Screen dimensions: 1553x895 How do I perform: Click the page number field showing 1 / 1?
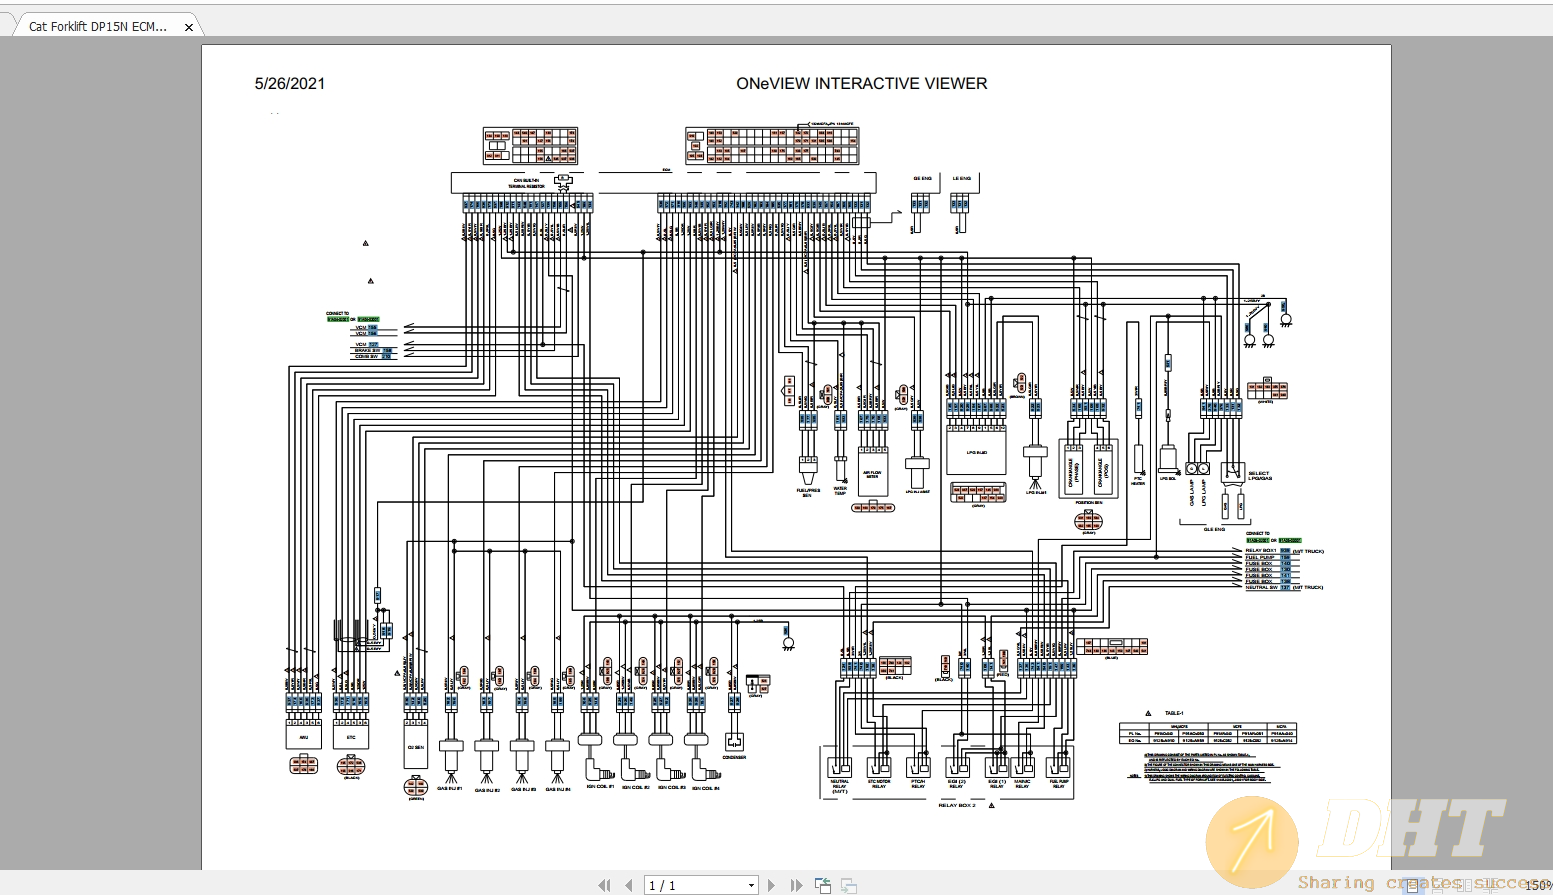coord(695,885)
